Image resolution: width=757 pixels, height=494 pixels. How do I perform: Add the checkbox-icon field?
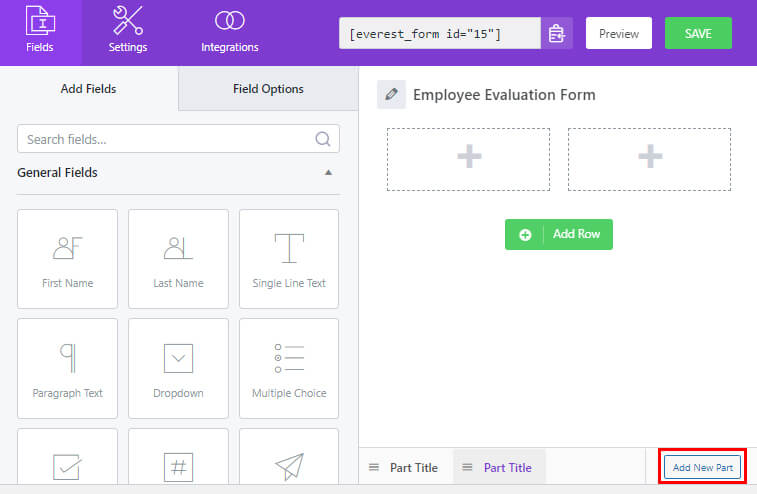pos(68,457)
